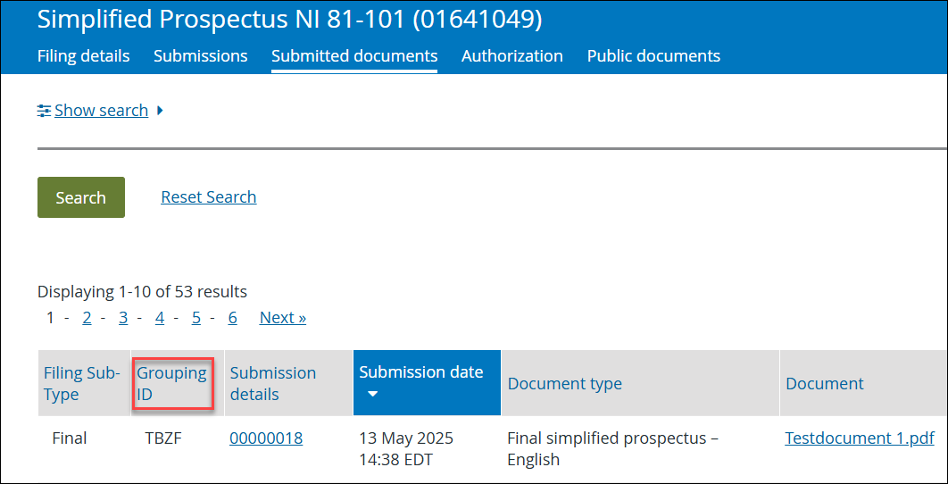Sort by the Grouping ID column header
948x484 pixels.
point(172,384)
